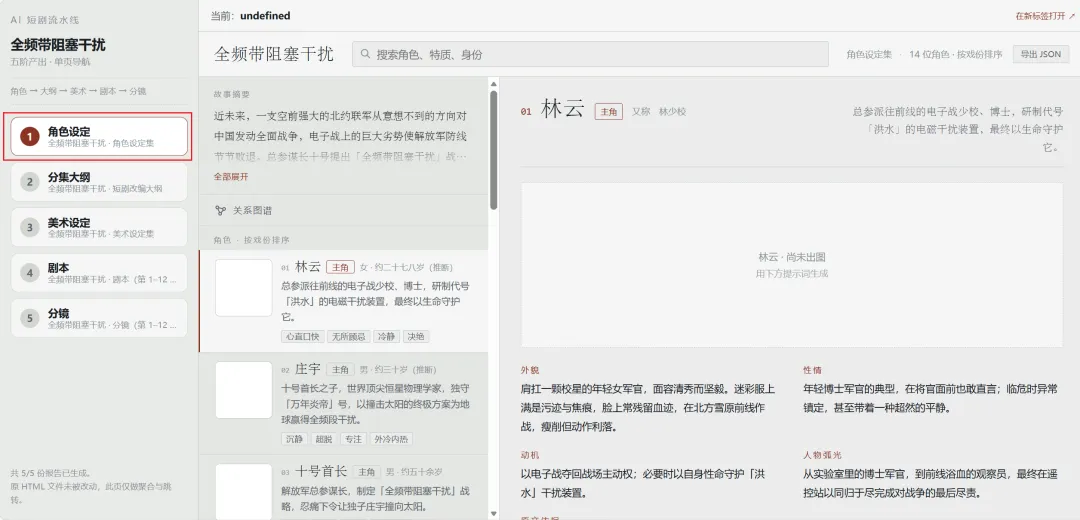Click the 超脱 trait tag
Viewport: 1080px width, 520px height.
coord(324,439)
